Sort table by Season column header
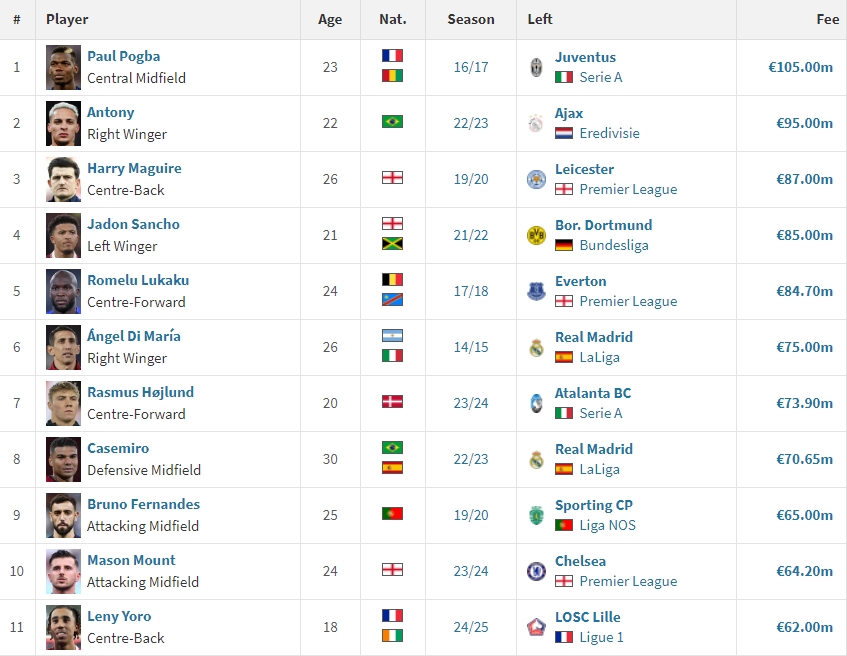 coord(470,19)
